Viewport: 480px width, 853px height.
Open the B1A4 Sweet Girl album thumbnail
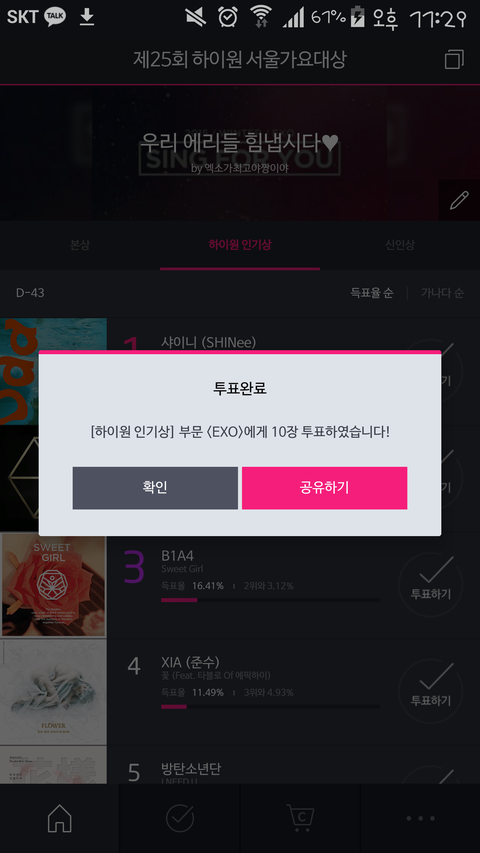pyautogui.click(x=53, y=585)
